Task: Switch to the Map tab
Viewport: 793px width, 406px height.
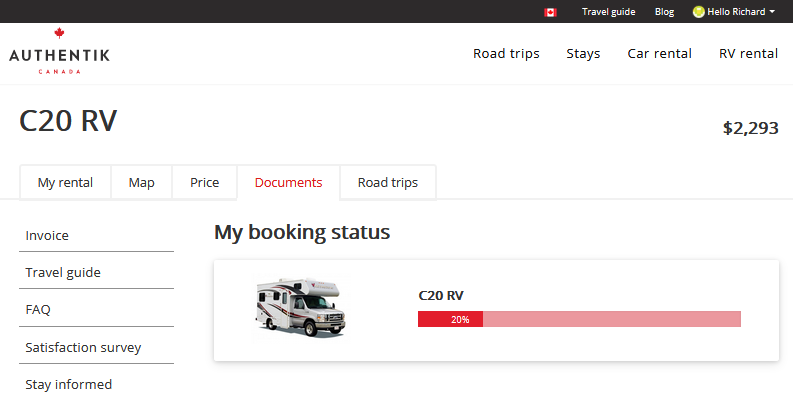Action: click(142, 183)
